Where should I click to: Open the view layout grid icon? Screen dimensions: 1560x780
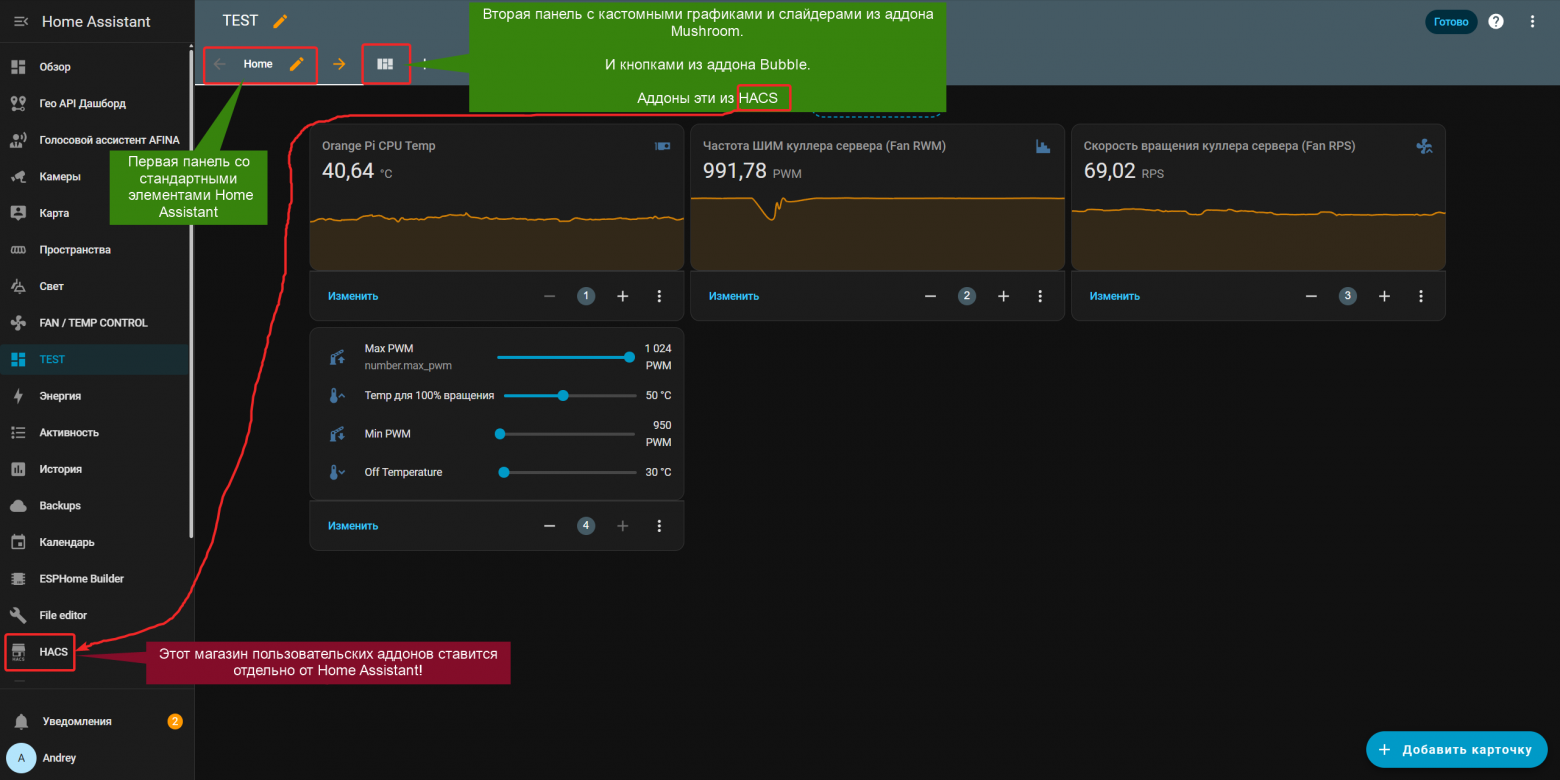pos(386,63)
